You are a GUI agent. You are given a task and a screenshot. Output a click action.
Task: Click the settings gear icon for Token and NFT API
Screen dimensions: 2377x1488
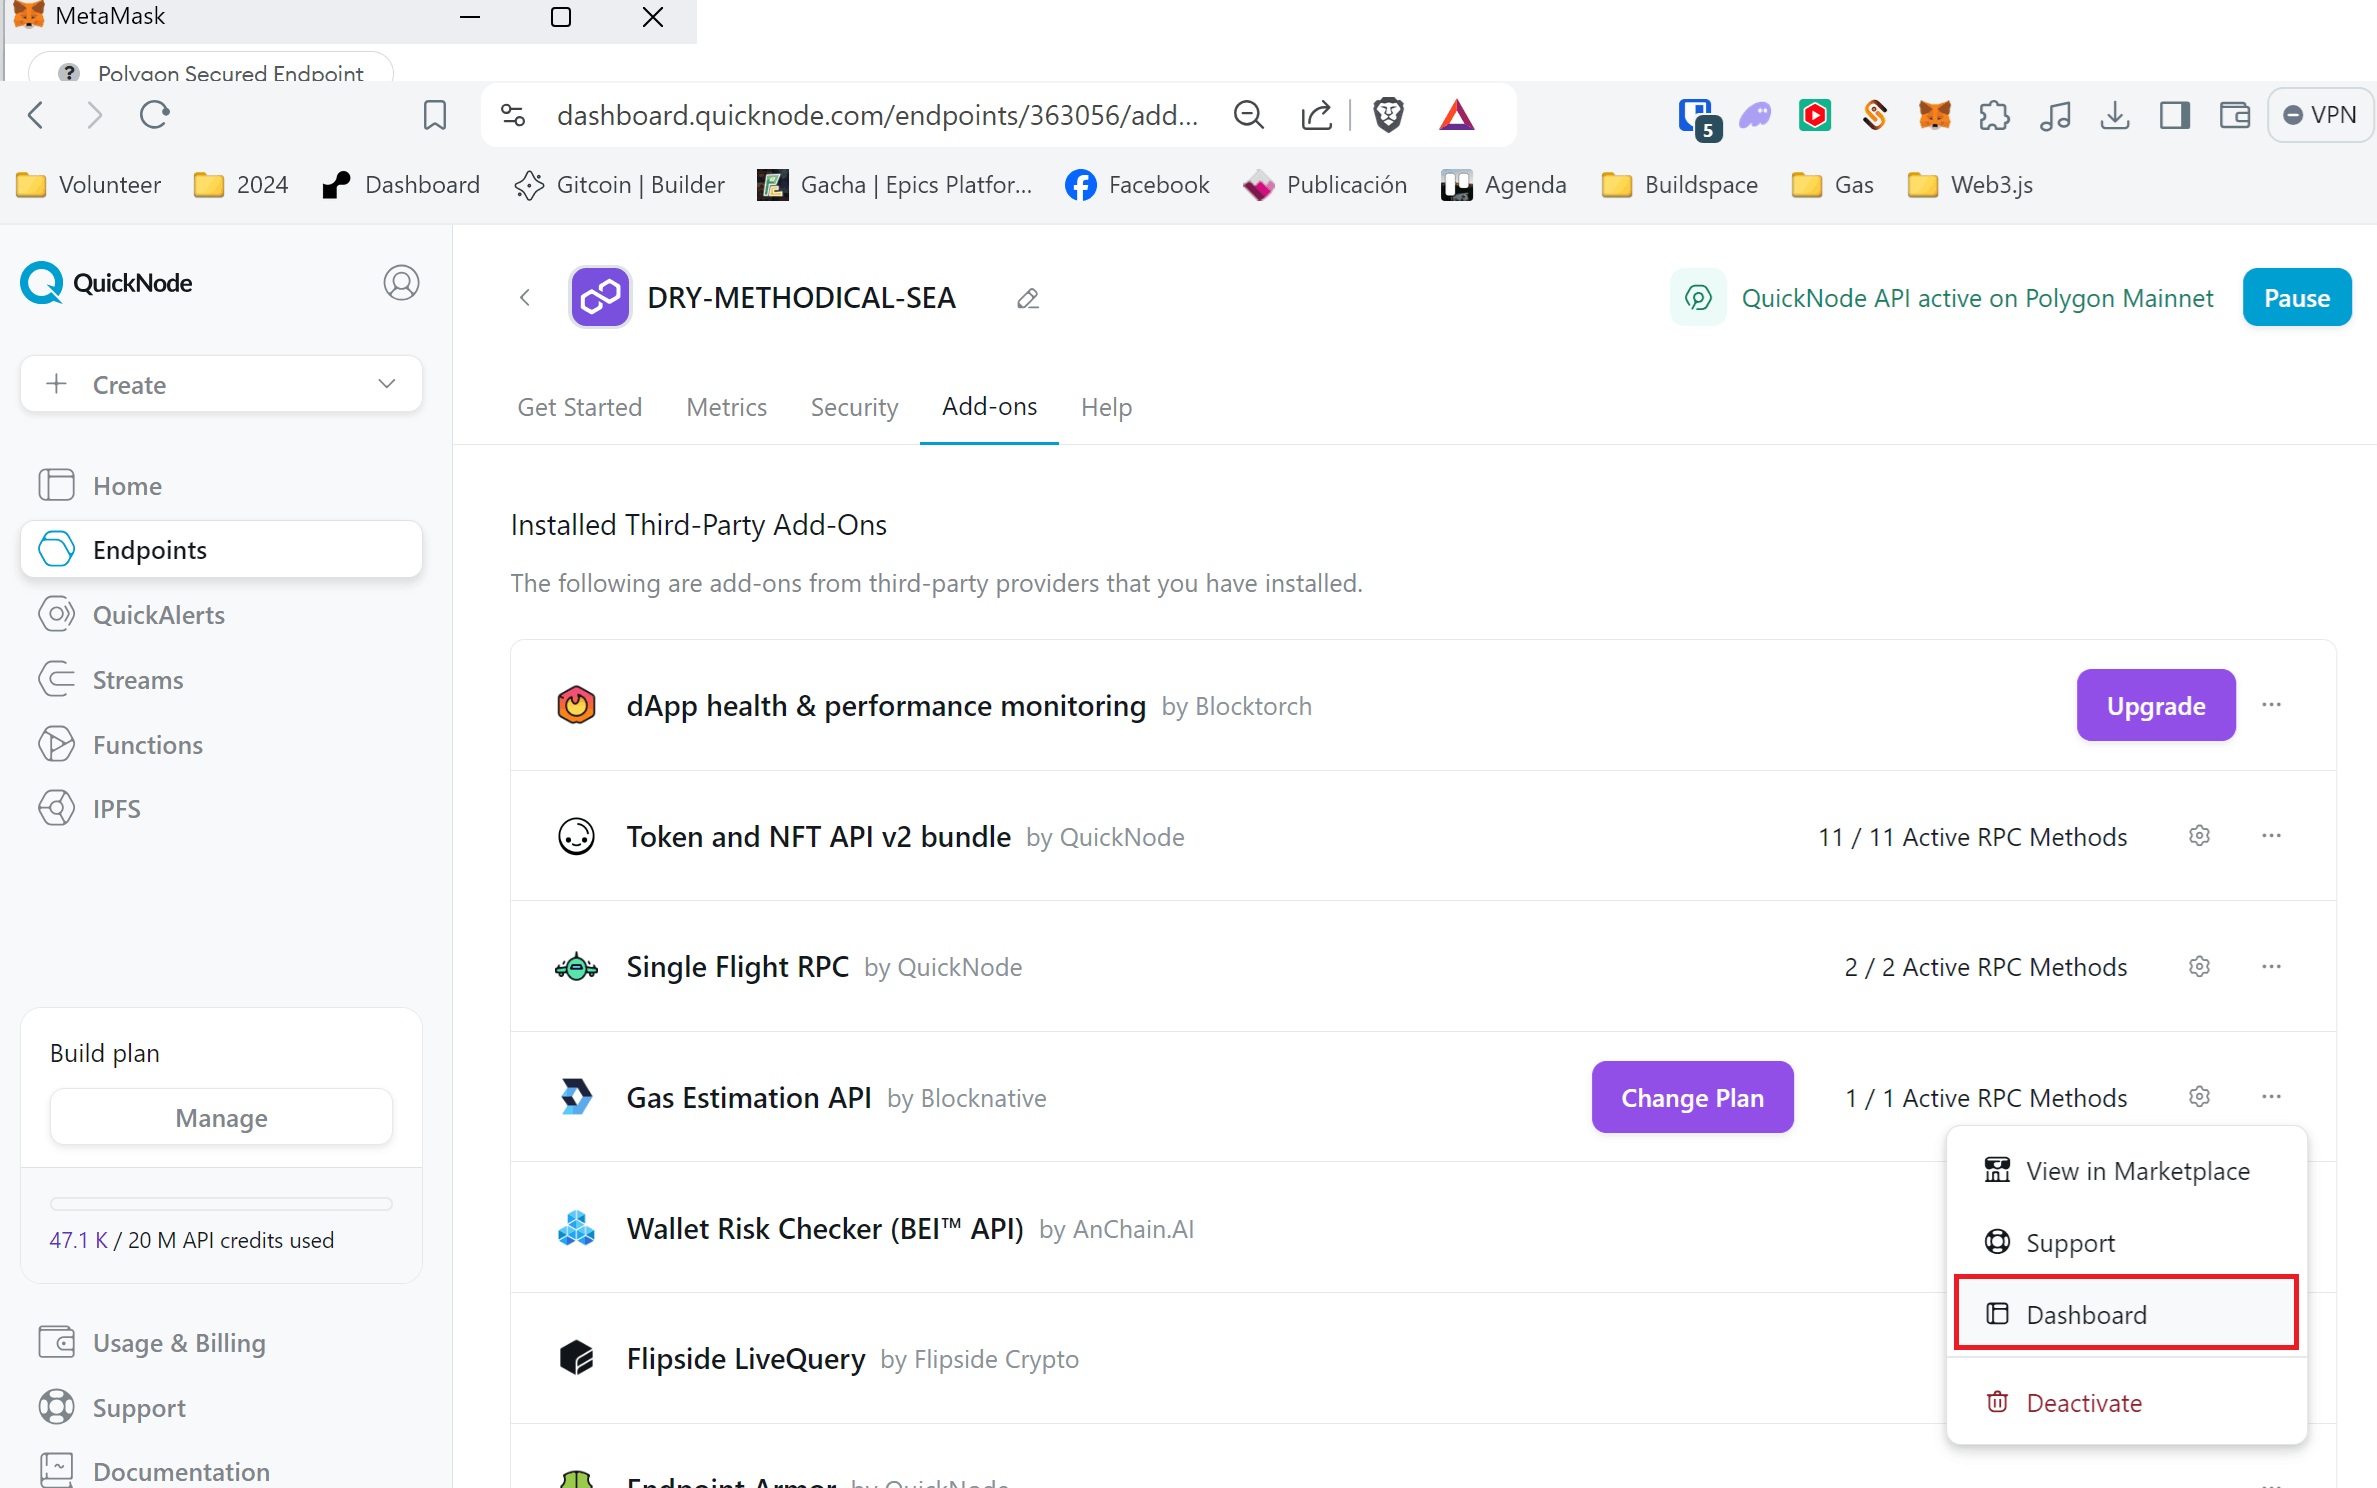coord(2199,837)
